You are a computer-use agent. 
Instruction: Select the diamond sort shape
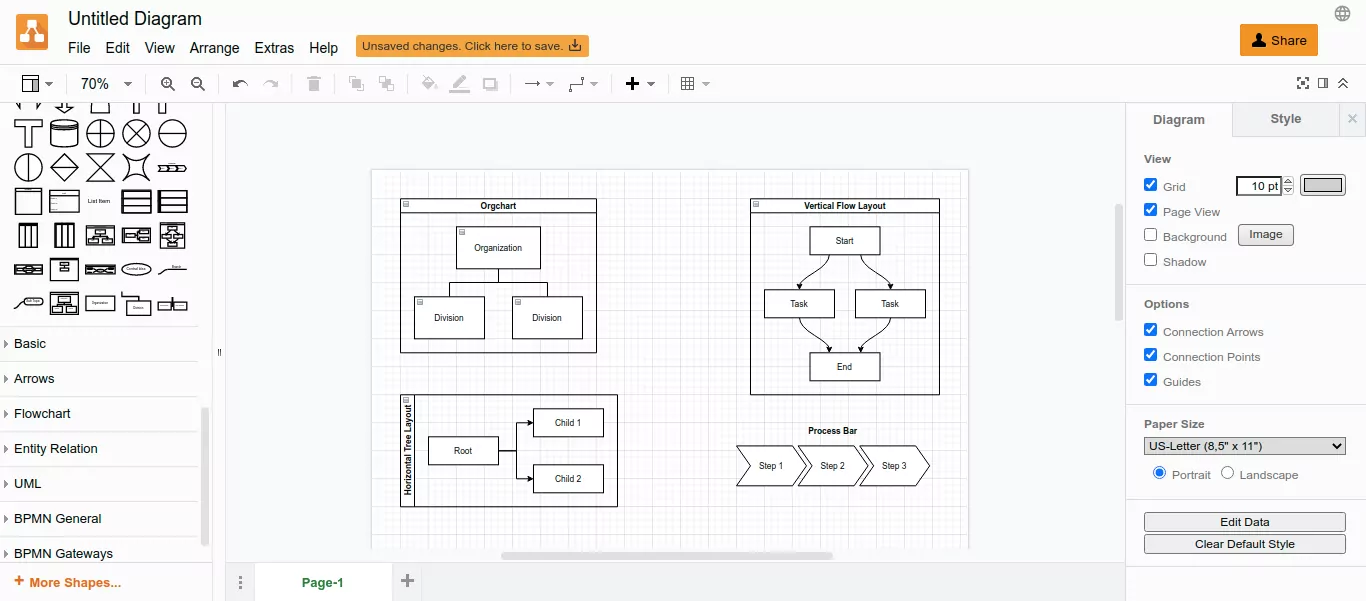[x=64, y=167]
